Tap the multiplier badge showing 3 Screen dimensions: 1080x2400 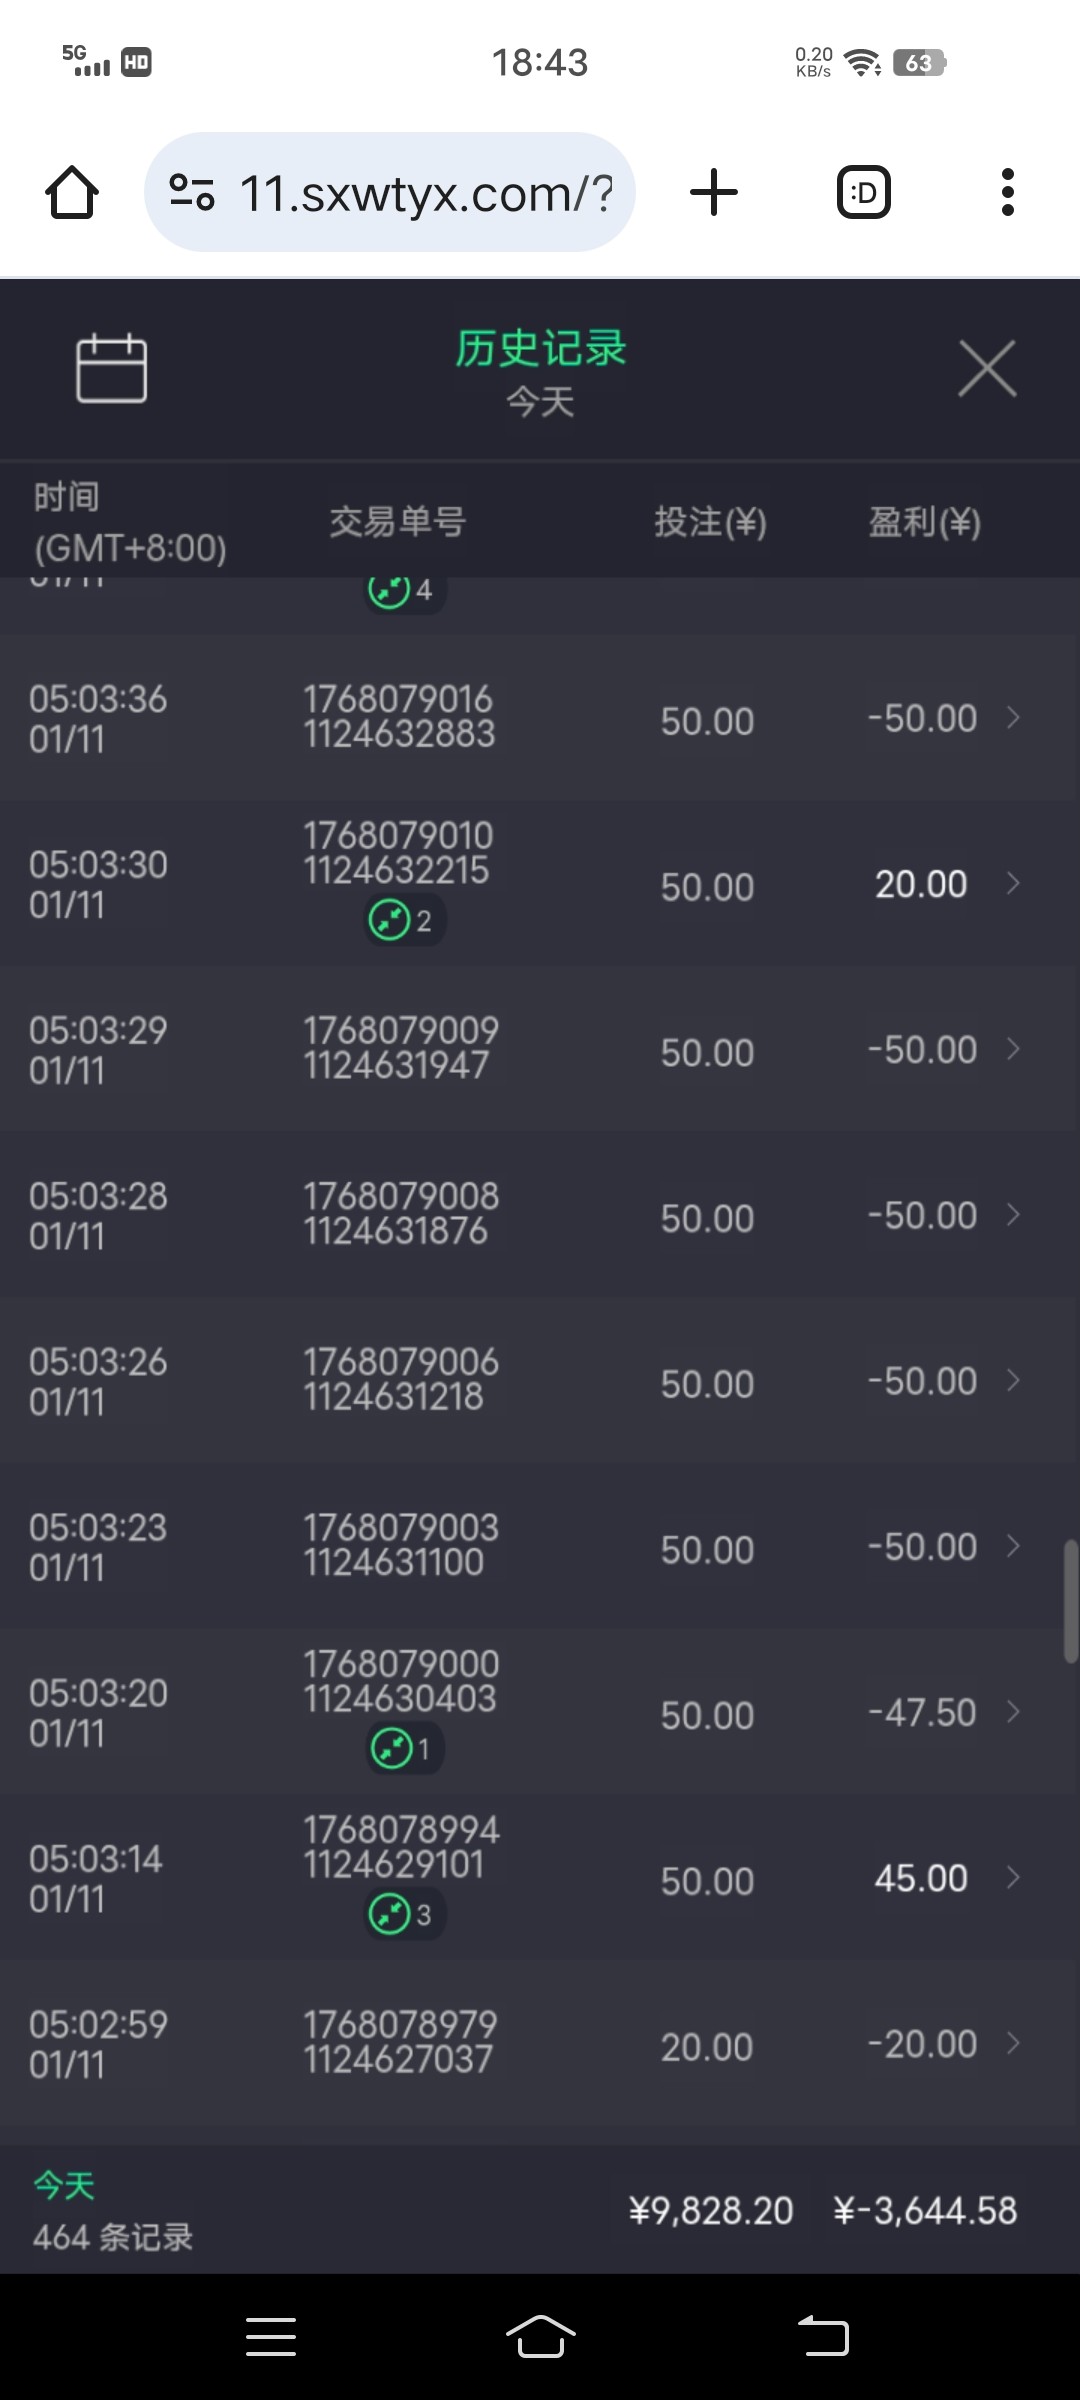404,1914
